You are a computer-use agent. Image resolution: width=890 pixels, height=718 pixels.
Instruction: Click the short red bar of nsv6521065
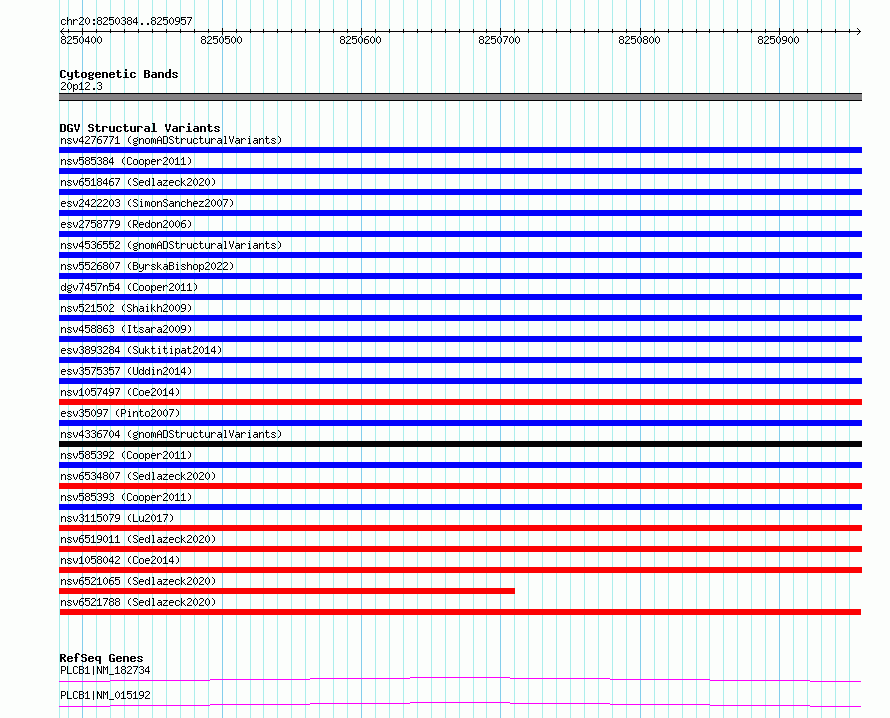pyautogui.click(x=287, y=591)
